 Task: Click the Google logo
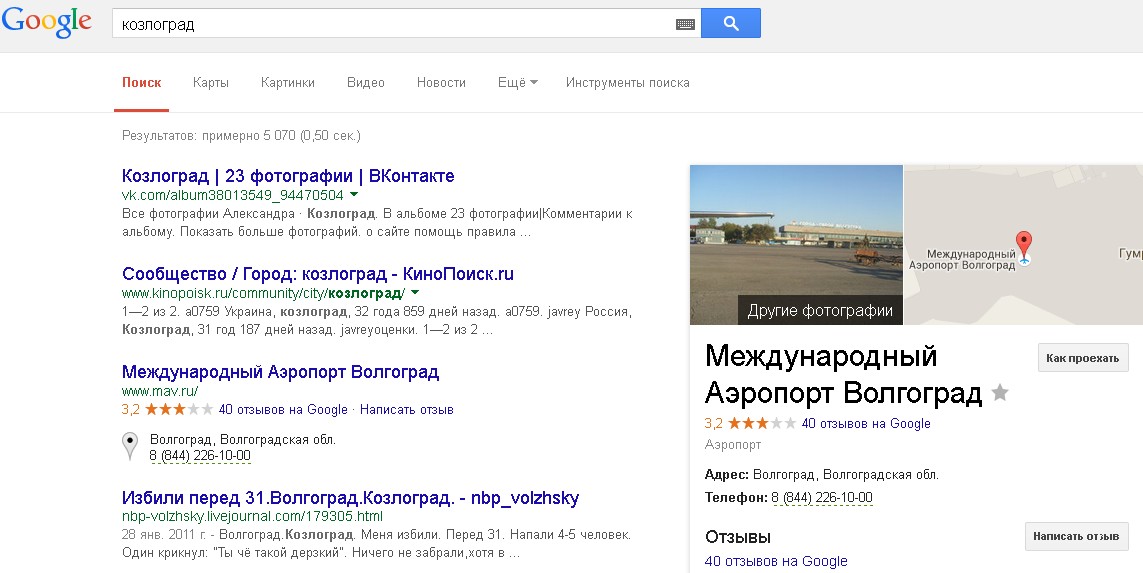click(x=47, y=23)
